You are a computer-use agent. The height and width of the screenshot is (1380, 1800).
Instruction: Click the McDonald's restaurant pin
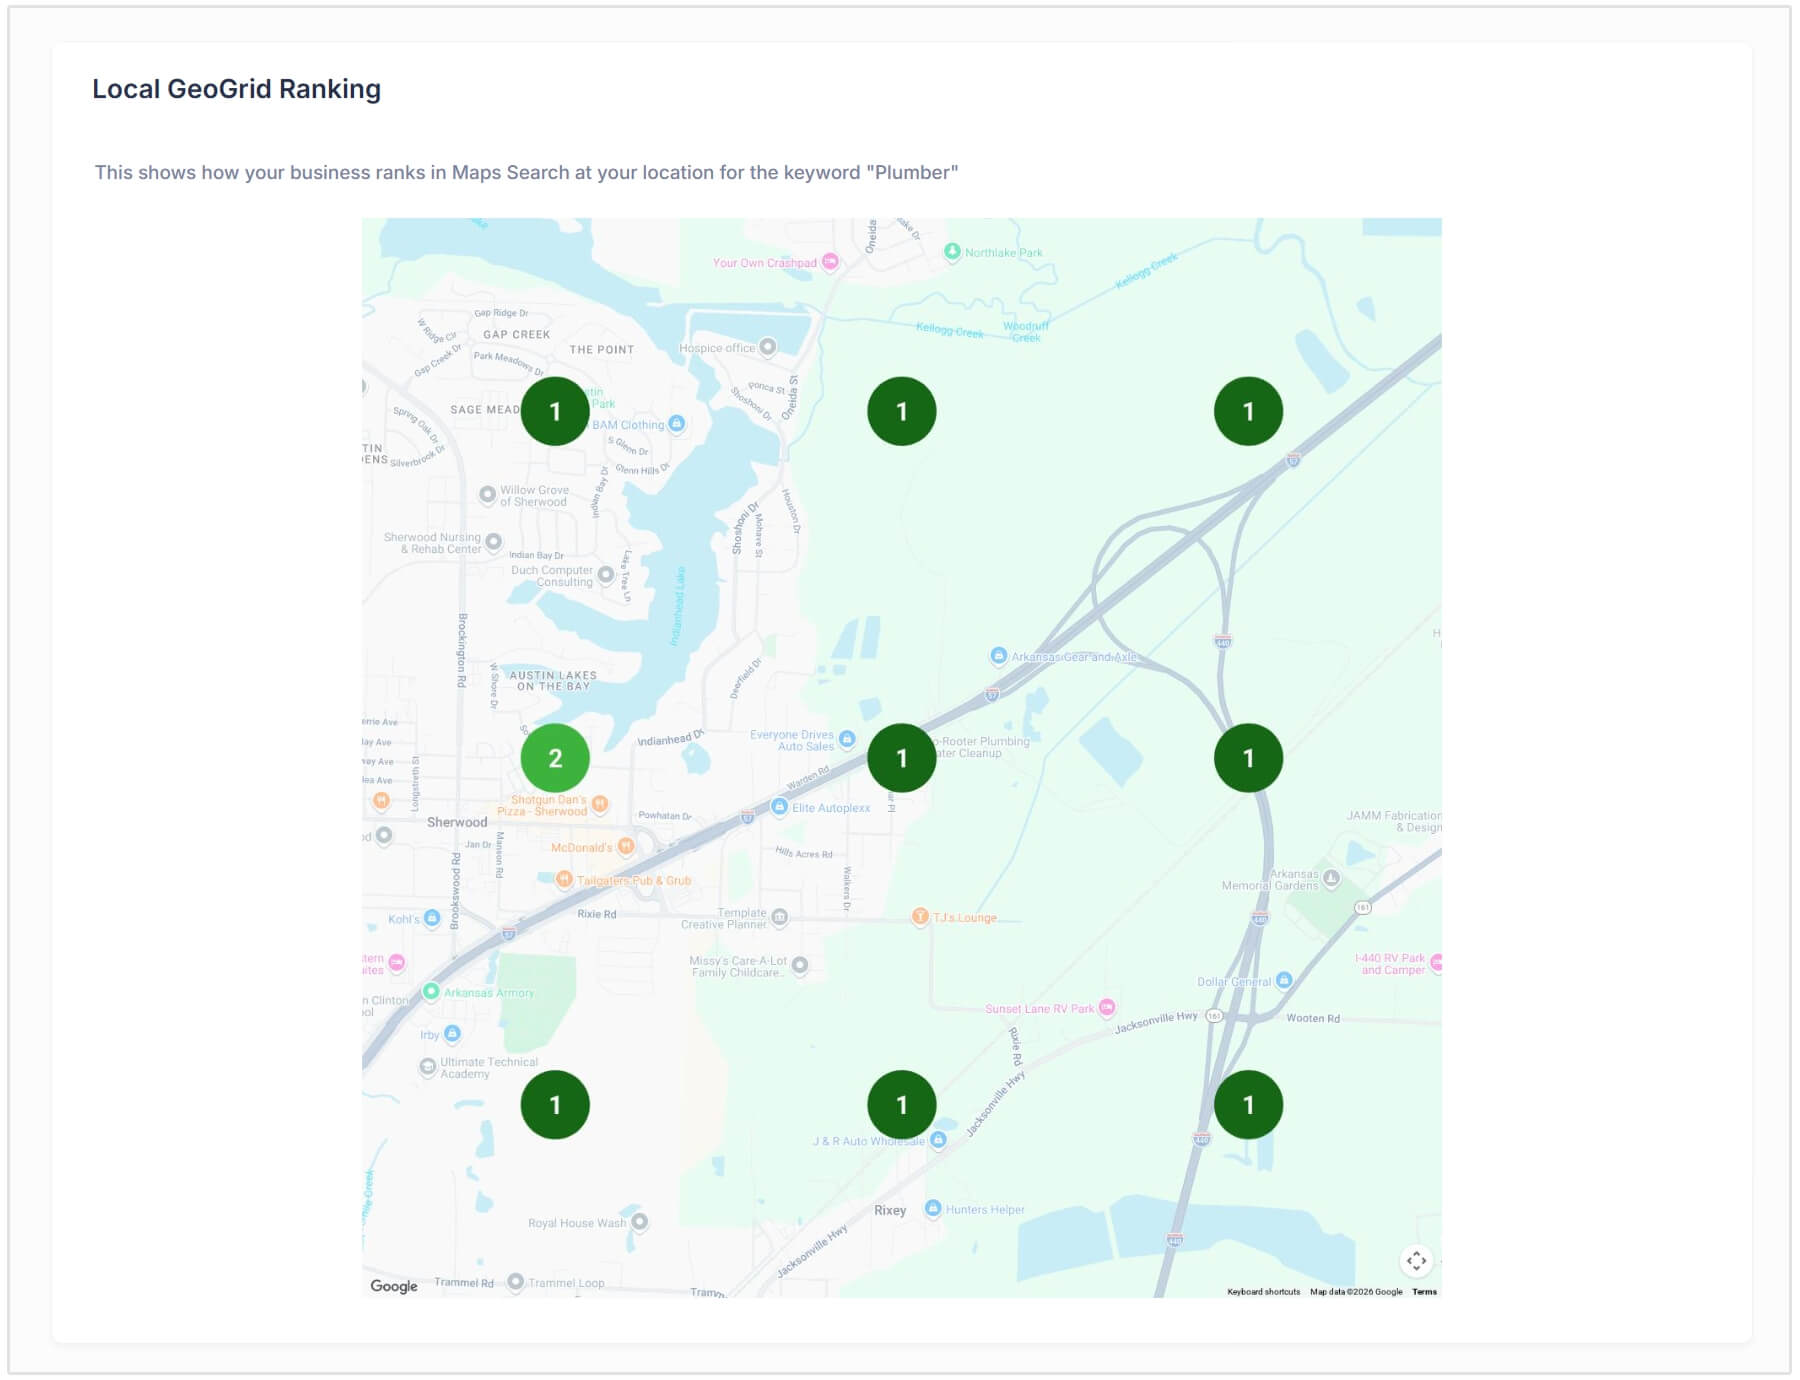626,846
